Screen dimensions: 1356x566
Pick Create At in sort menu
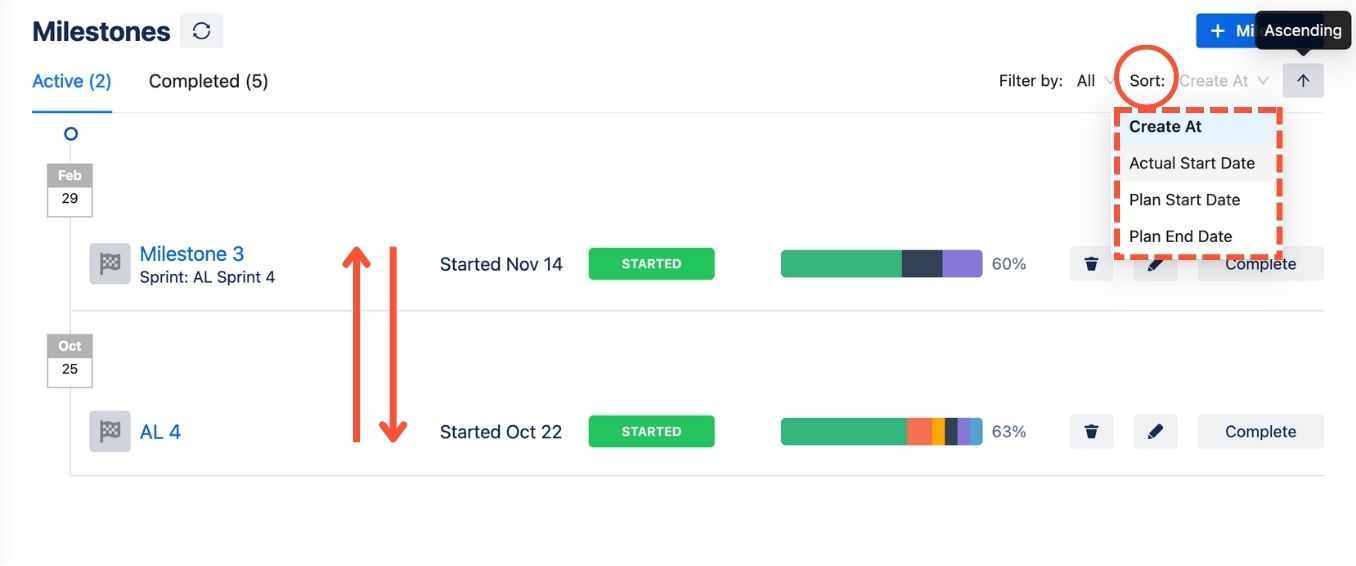click(1165, 127)
